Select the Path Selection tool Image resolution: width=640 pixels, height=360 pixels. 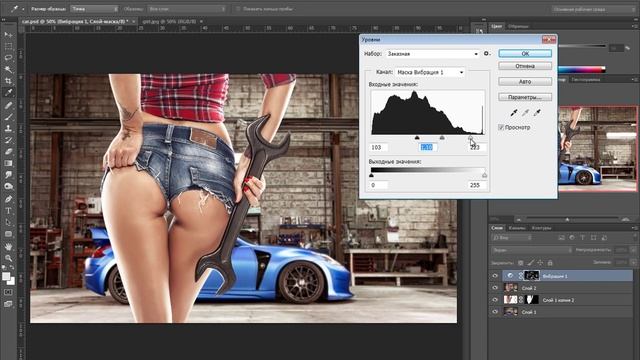(x=8, y=222)
